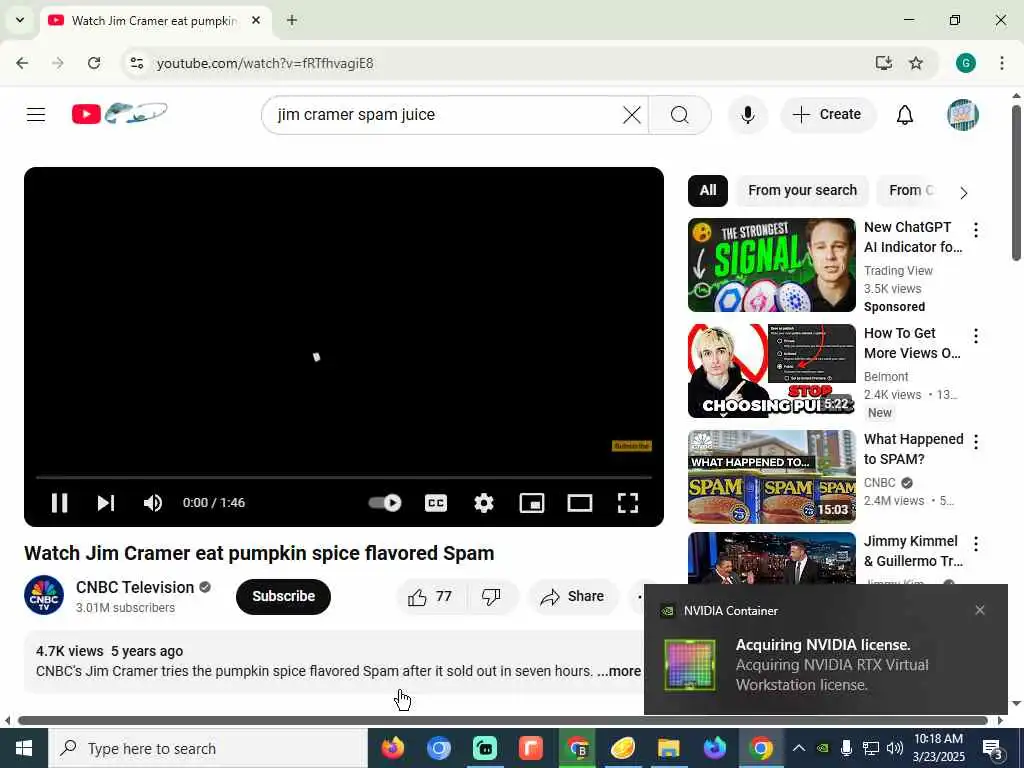This screenshot has height=768, width=1024.
Task: Show more filter chips arrow
Action: (x=964, y=193)
